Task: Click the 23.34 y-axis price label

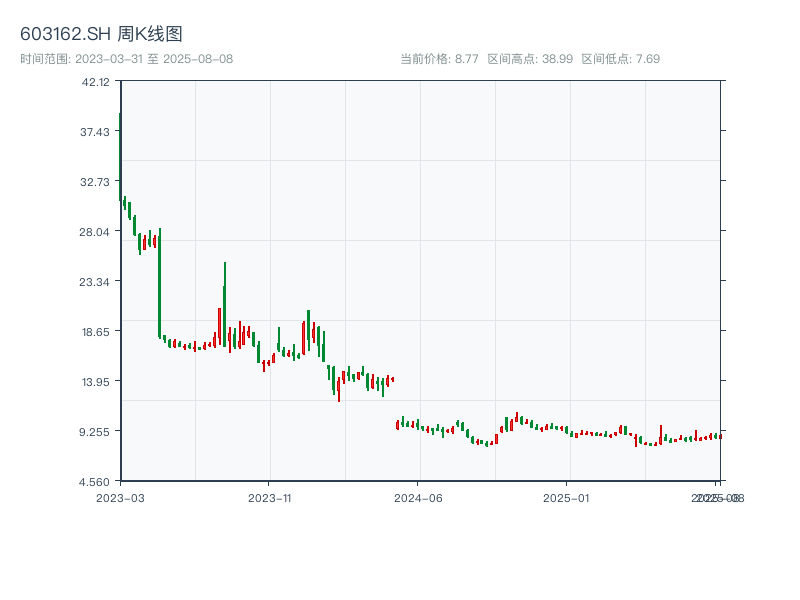Action: [96, 282]
